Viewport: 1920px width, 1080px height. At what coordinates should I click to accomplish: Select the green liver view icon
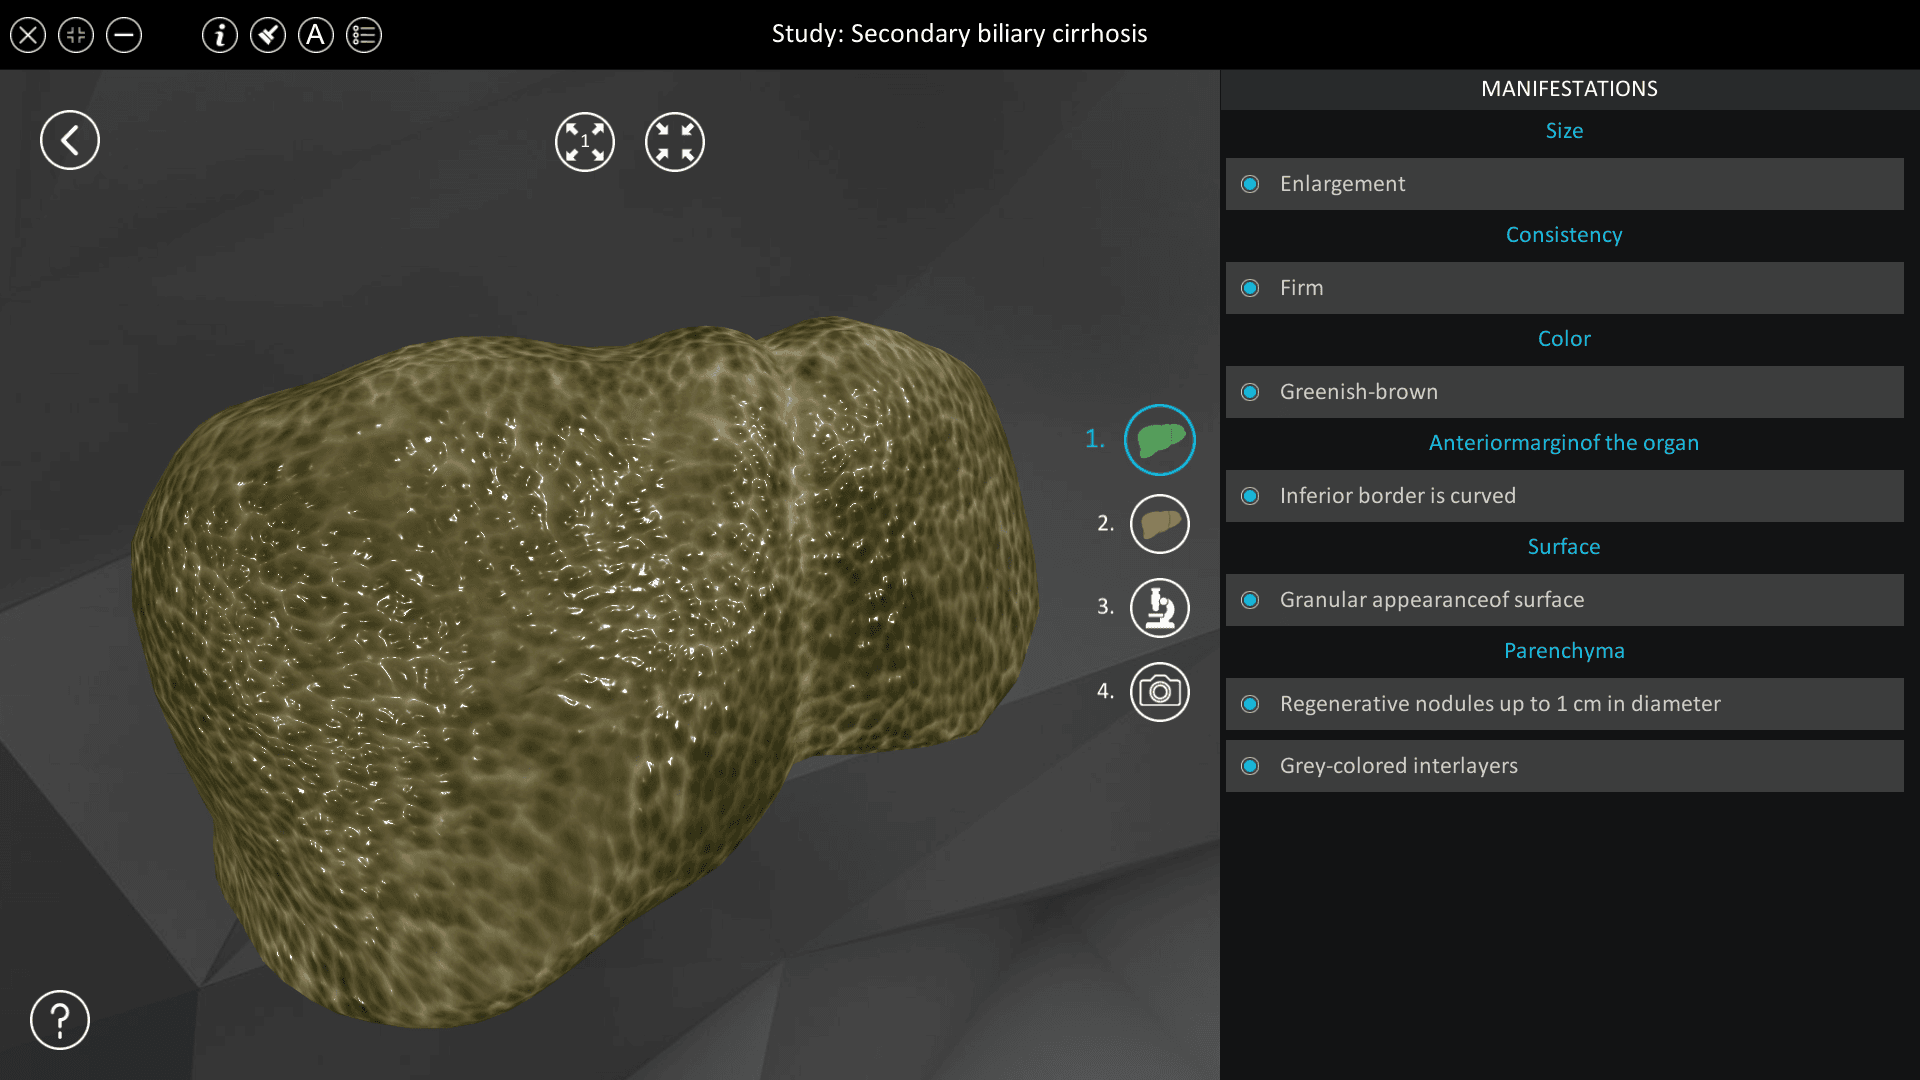point(1160,440)
